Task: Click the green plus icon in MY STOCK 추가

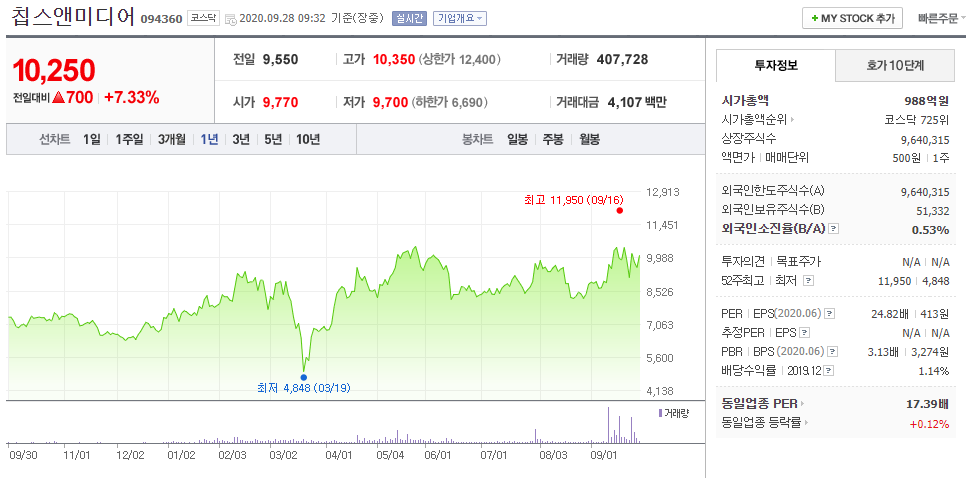Action: [x=814, y=19]
